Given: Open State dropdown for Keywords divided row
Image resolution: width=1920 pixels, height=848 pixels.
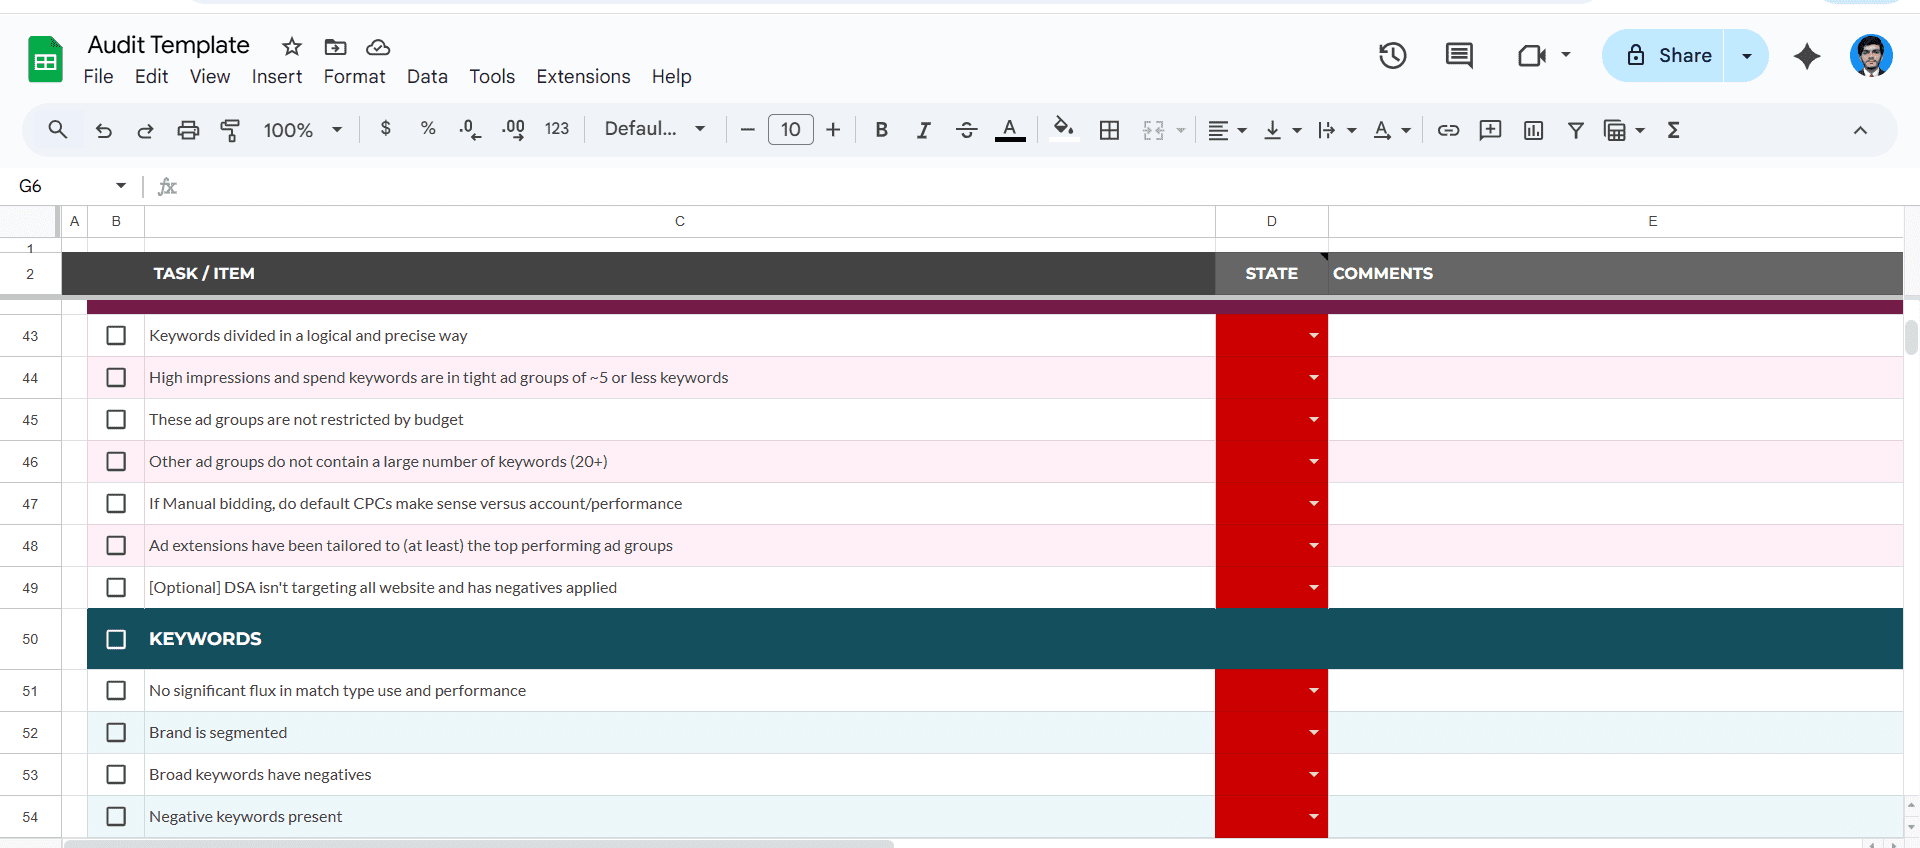Looking at the screenshot, I should pyautogui.click(x=1314, y=336).
